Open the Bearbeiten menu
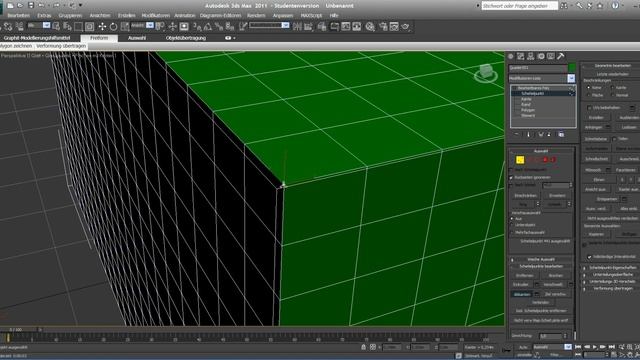640x360 pixels. tap(18, 15)
